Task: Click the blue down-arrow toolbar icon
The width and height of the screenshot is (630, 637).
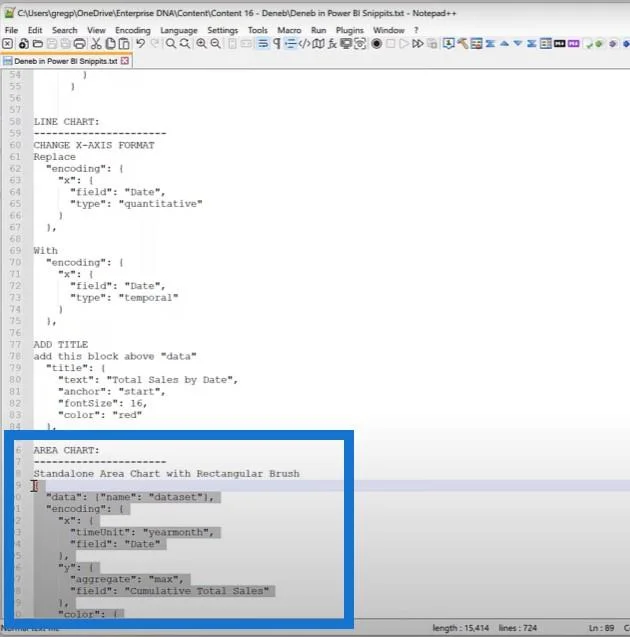Action: (x=518, y=43)
